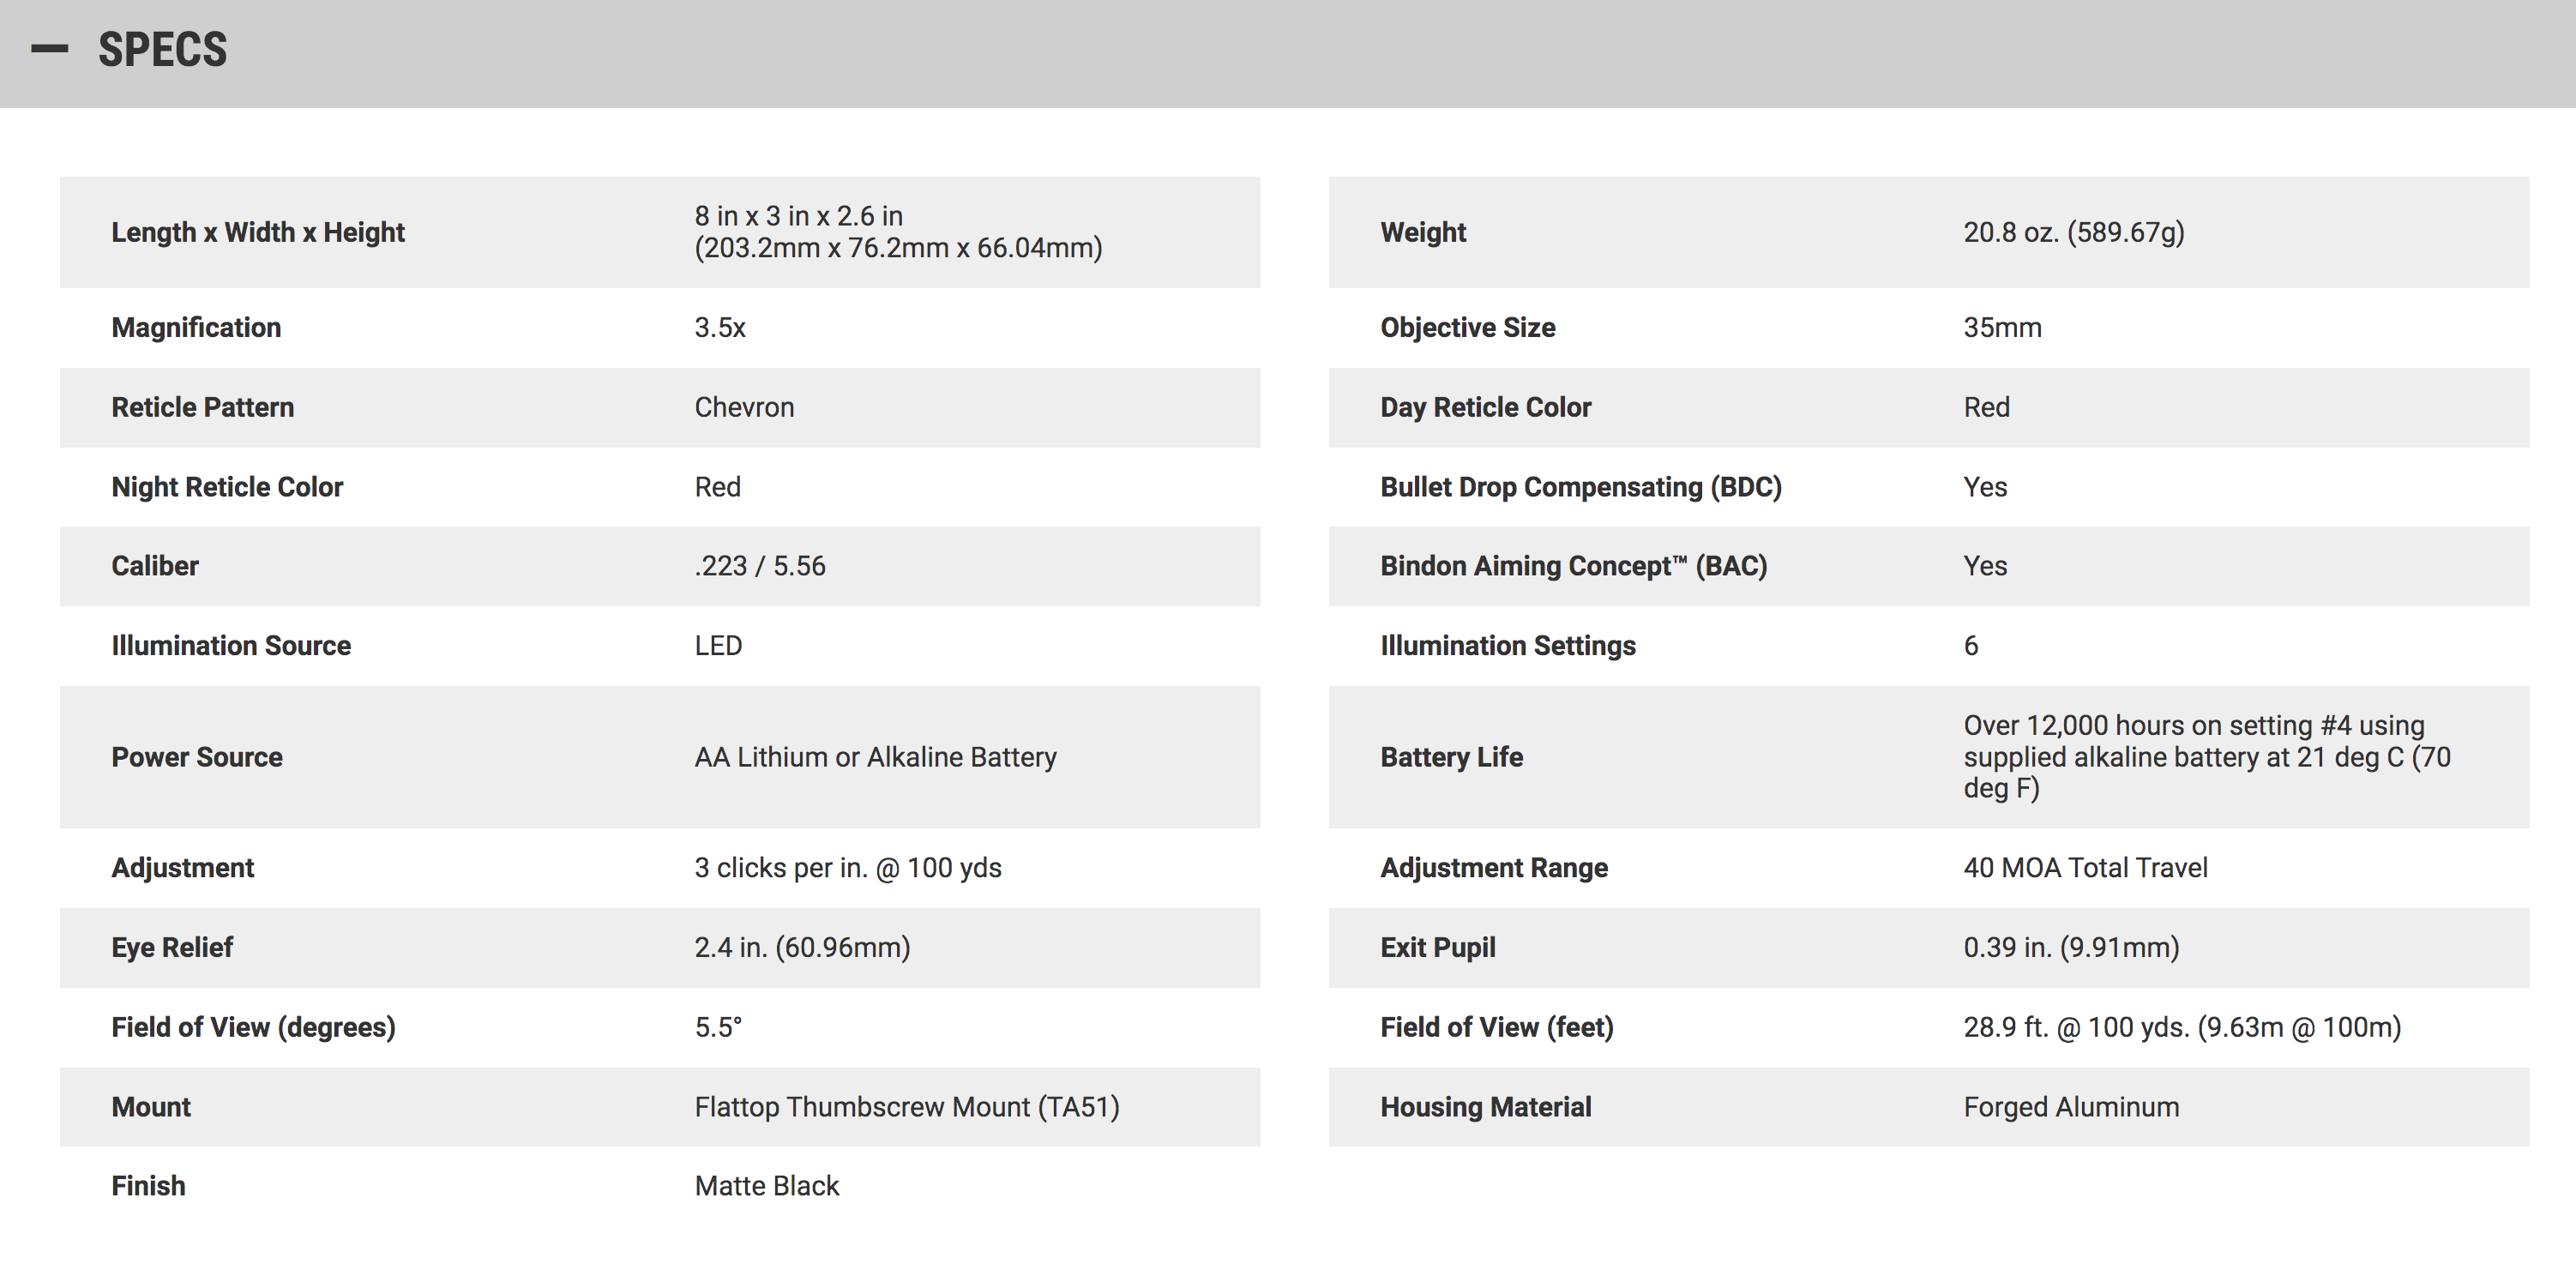This screenshot has width=2576, height=1264.
Task: Click the Forged Aluminum housing value
Action: [x=2071, y=1107]
